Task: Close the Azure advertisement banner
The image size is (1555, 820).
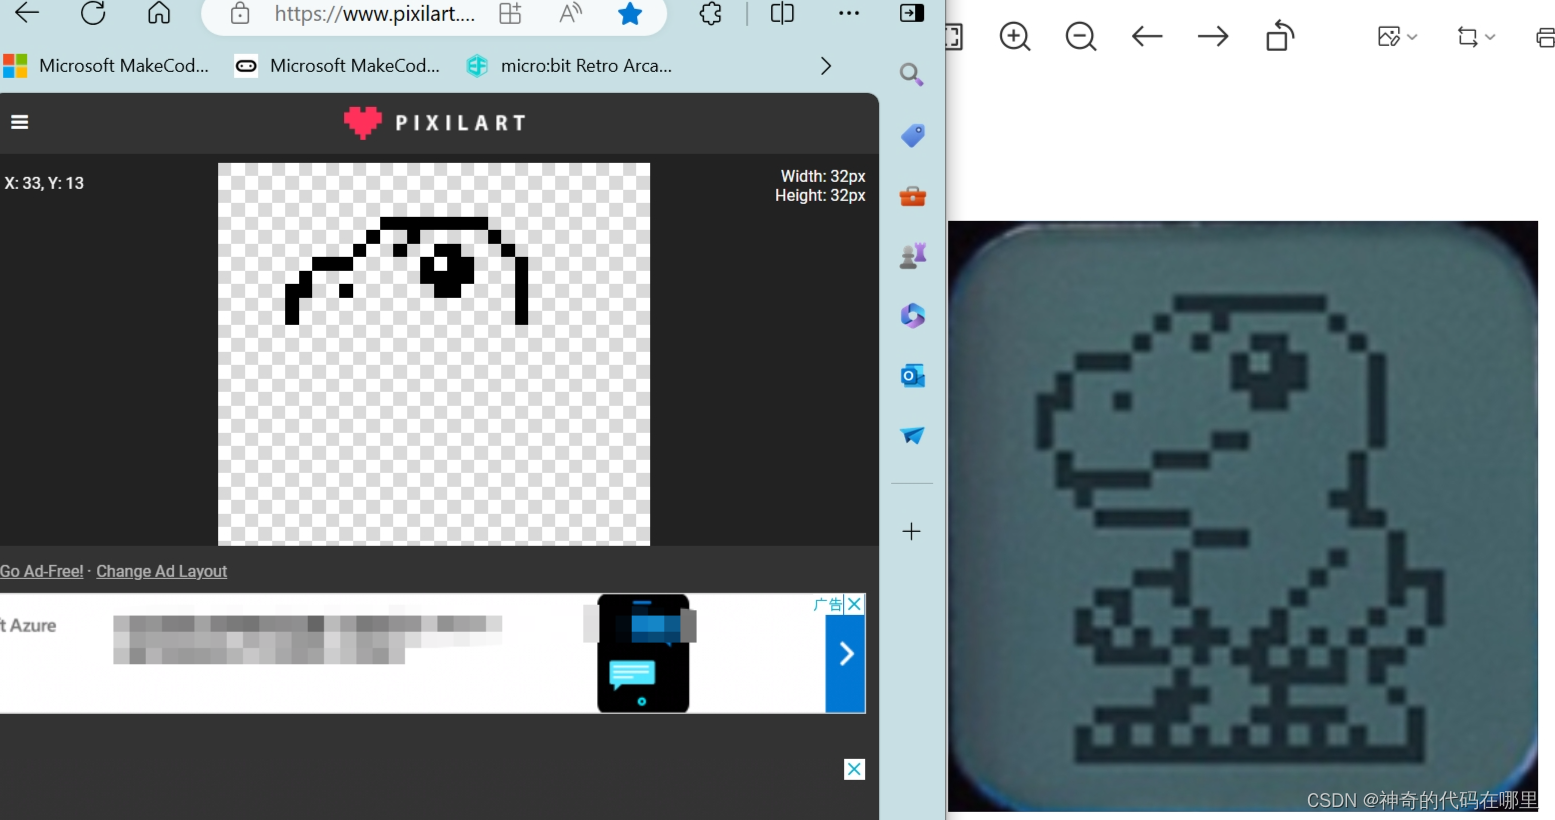Action: point(854,604)
